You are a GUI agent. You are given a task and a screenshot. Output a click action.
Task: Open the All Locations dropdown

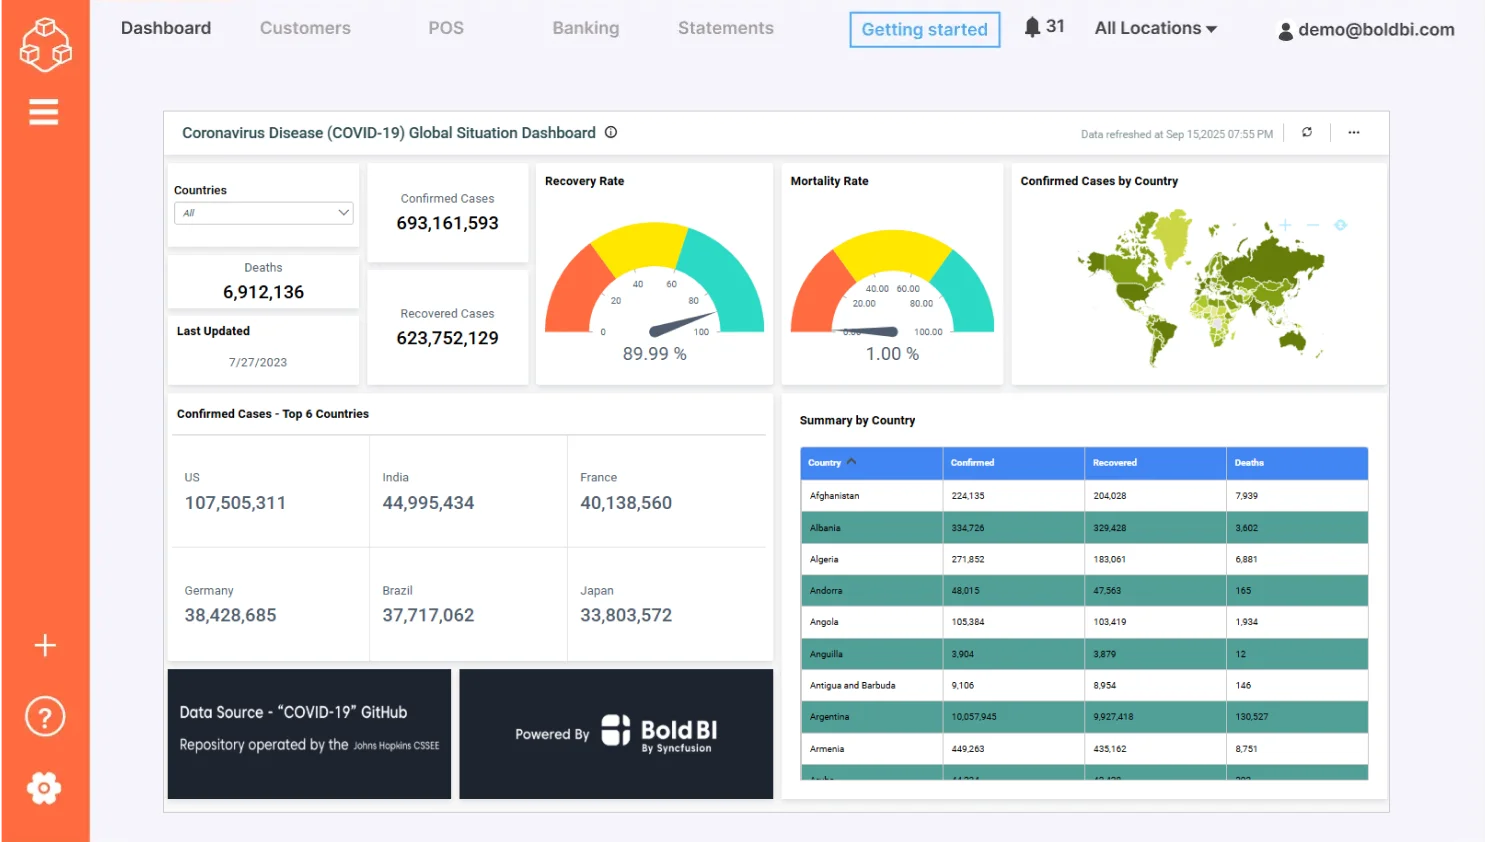click(1155, 28)
